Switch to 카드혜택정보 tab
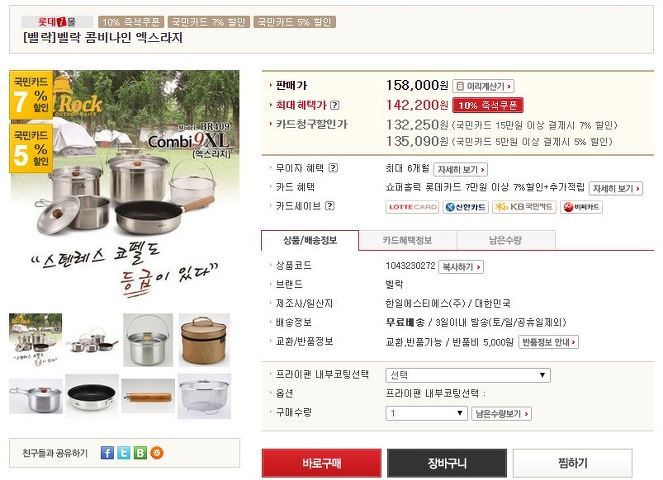This screenshot has height=480, width=663. (x=408, y=240)
